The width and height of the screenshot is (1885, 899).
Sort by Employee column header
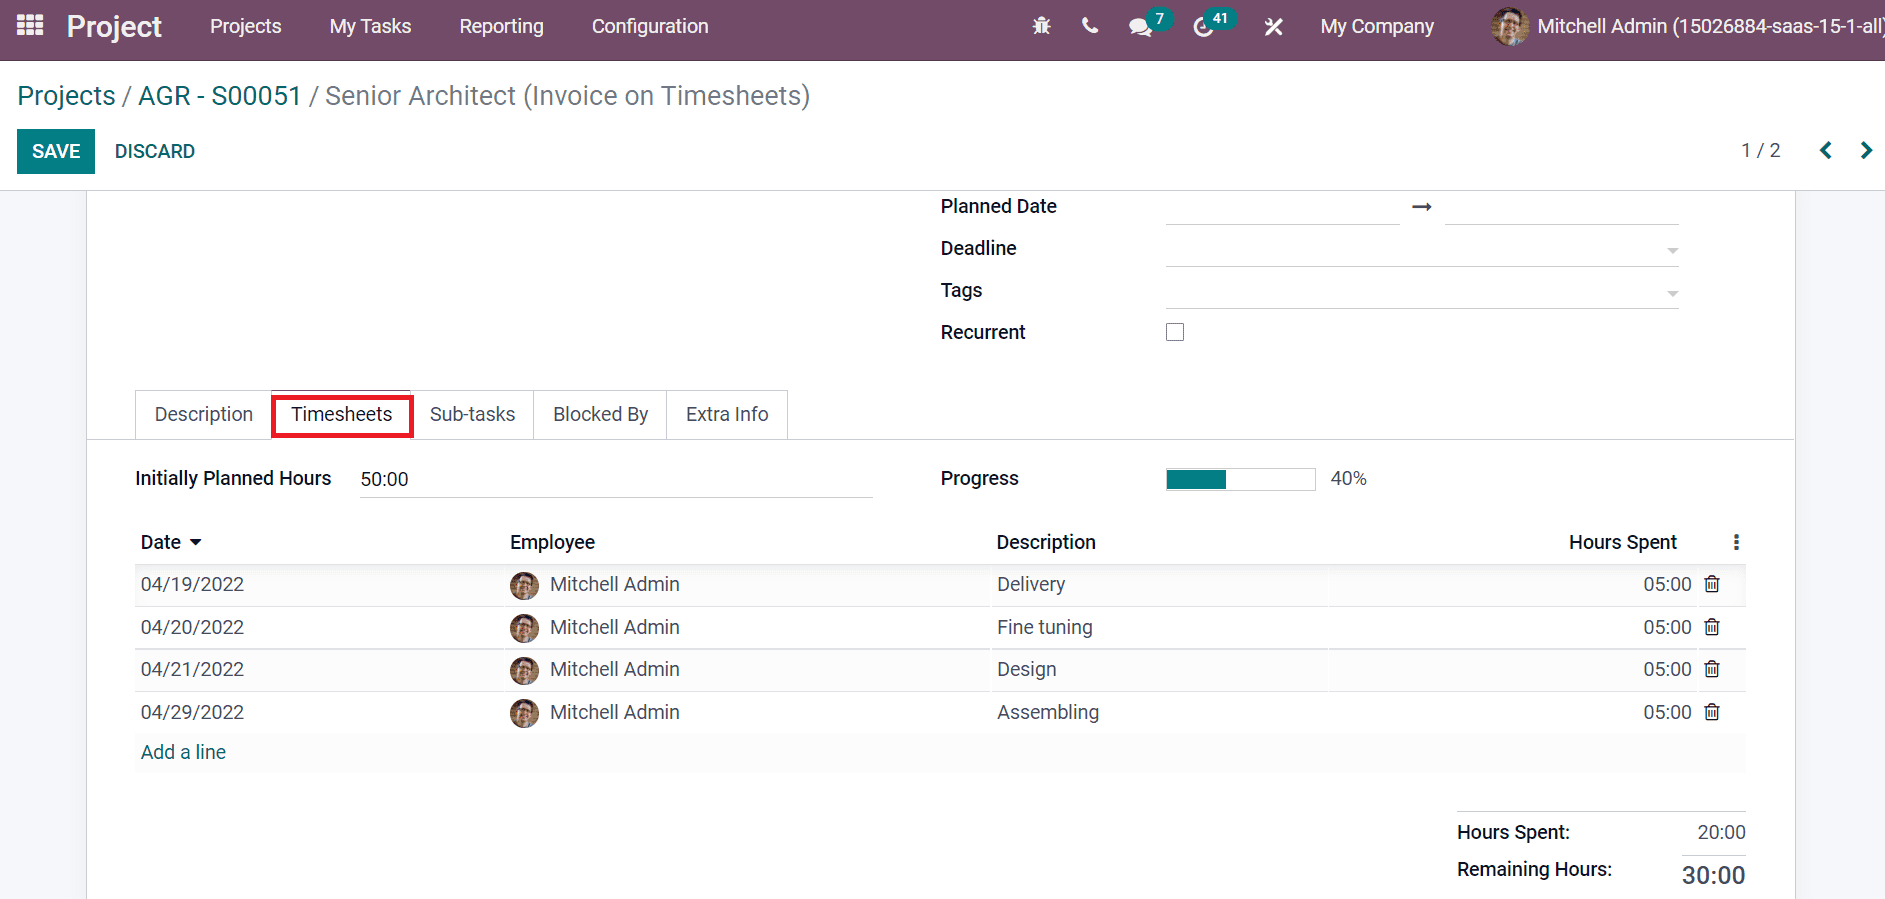[552, 542]
